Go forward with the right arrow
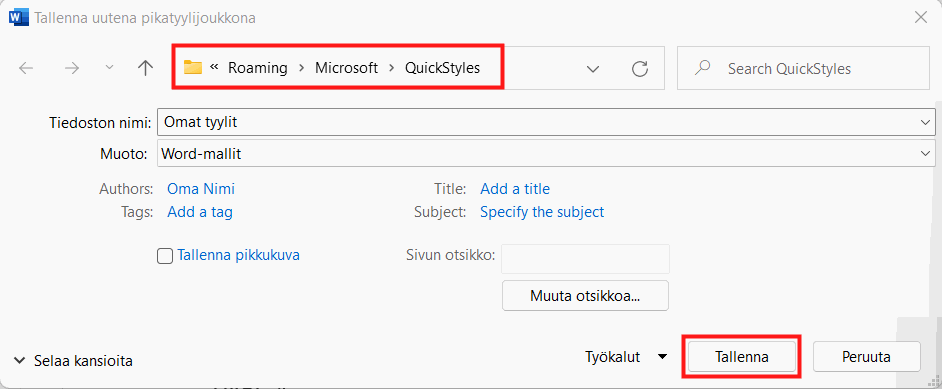Viewport: 942px width, 389px height. (x=72, y=68)
